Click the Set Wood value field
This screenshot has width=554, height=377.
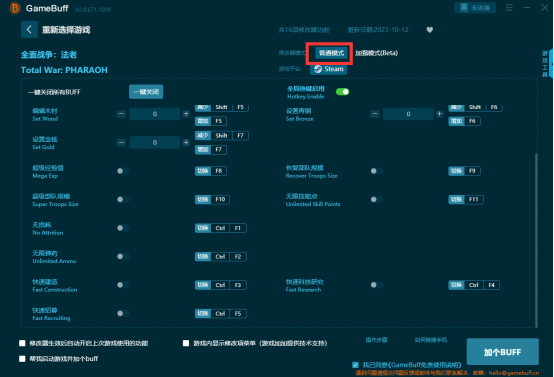coord(155,114)
